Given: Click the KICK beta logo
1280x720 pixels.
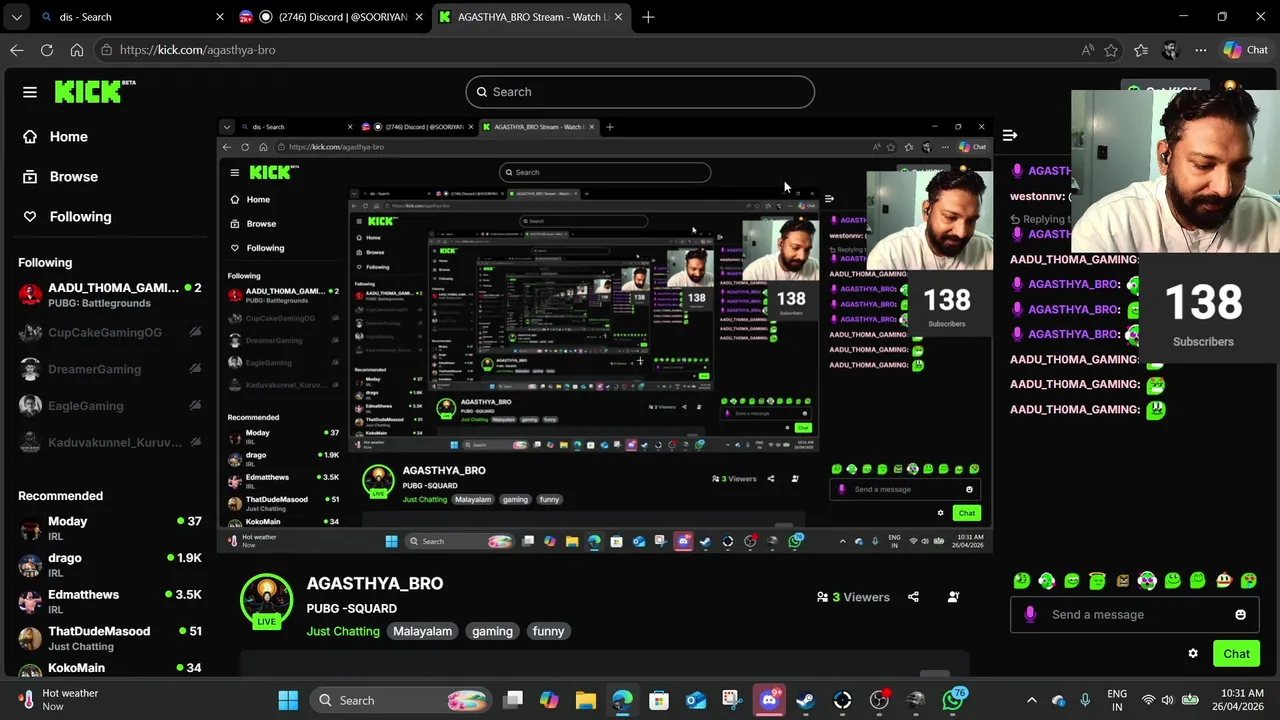Looking at the screenshot, I should pos(95,91).
